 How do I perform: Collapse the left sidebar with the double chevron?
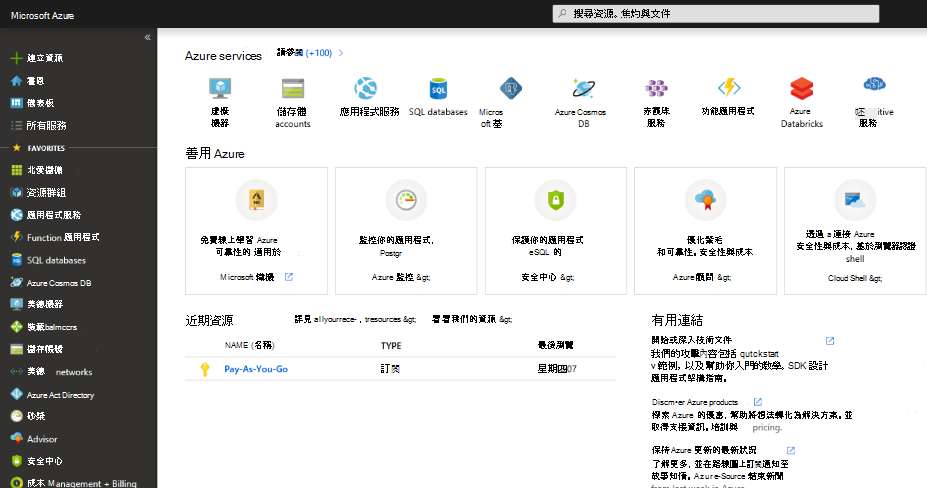point(147,37)
